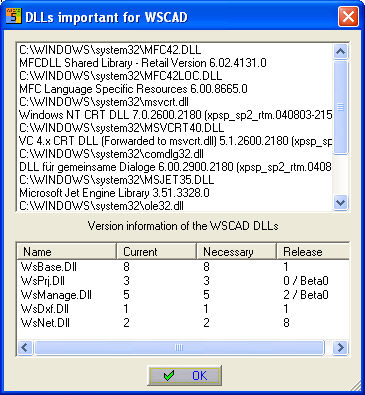
Task: Click the MFC42.DLL path line
Action: (x=110, y=50)
